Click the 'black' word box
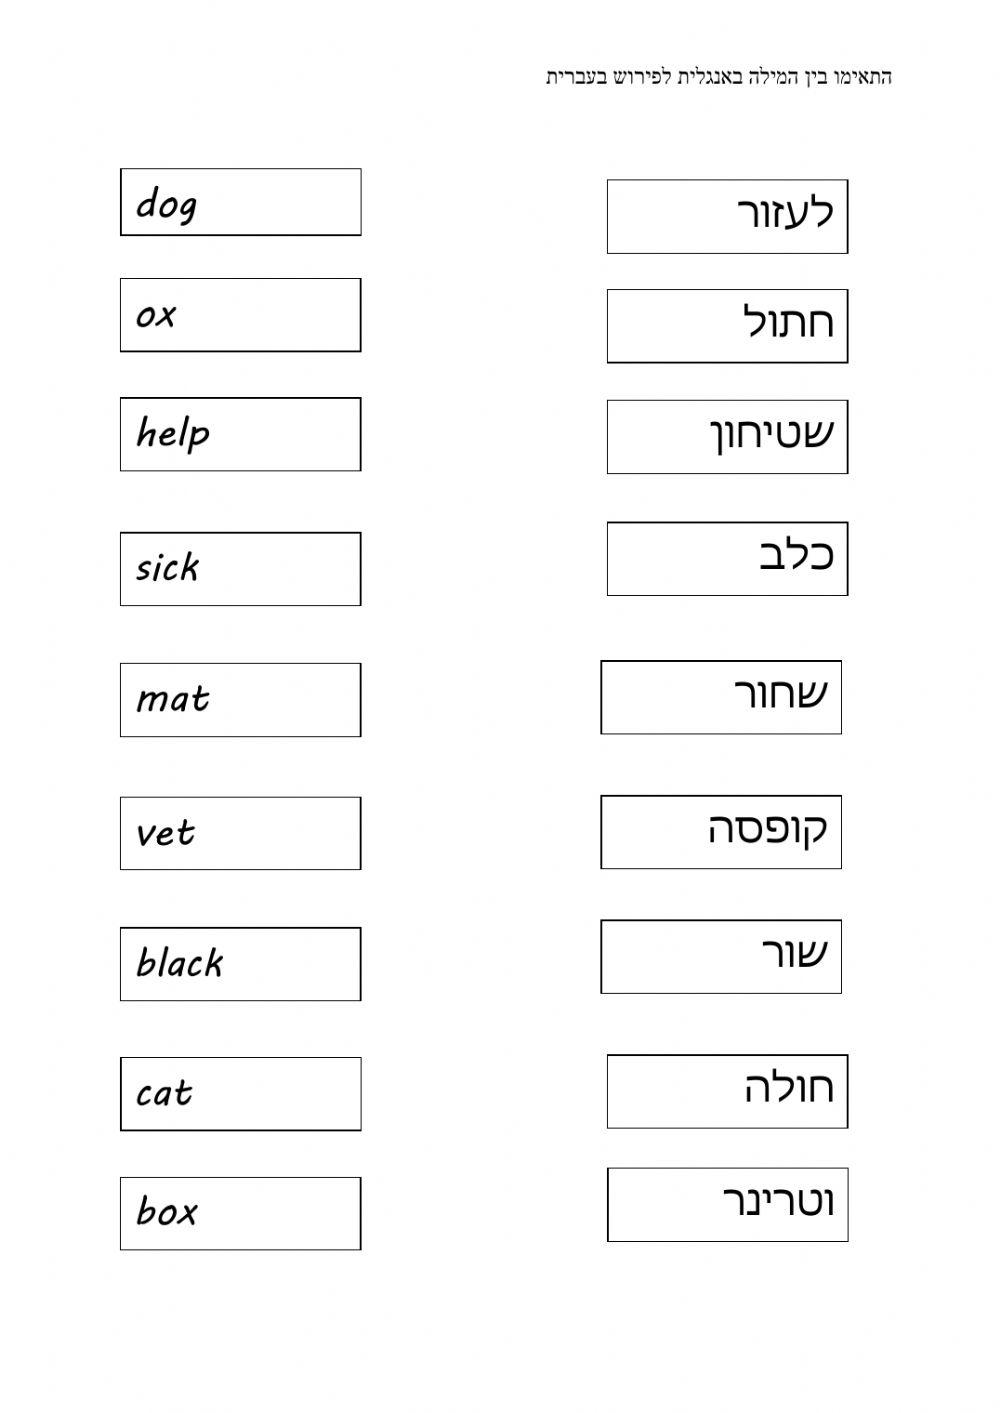The height and width of the screenshot is (1413, 1000). pos(240,964)
